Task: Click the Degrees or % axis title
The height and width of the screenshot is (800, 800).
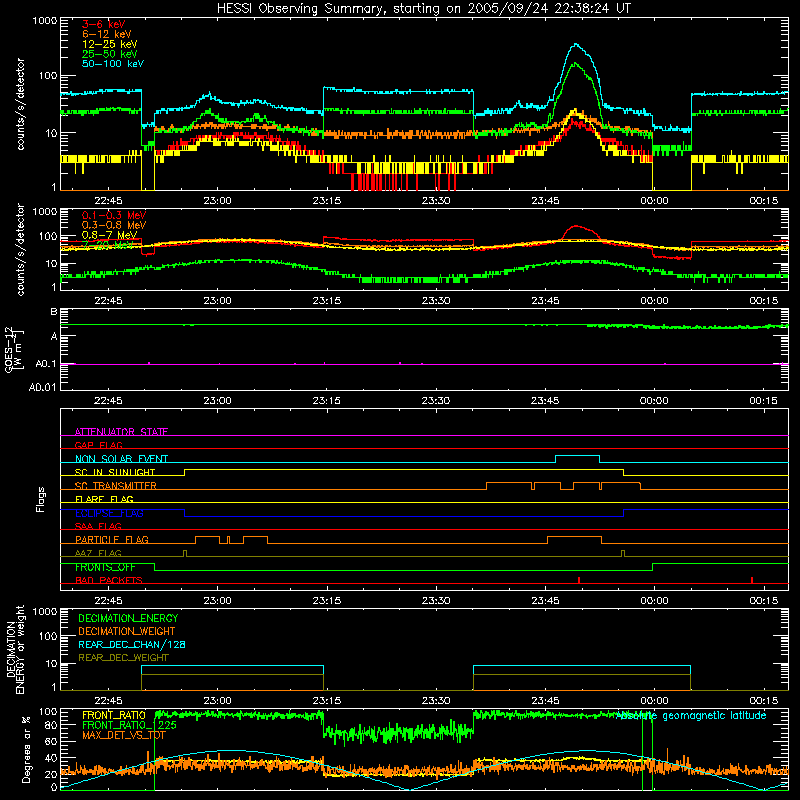Action: click(x=27, y=749)
